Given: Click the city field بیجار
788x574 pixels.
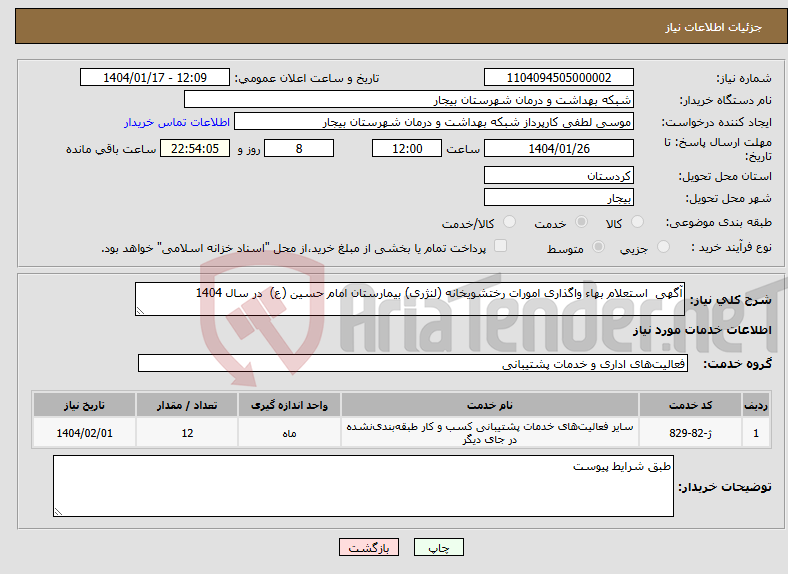Looking at the screenshot, I should click(x=558, y=198).
